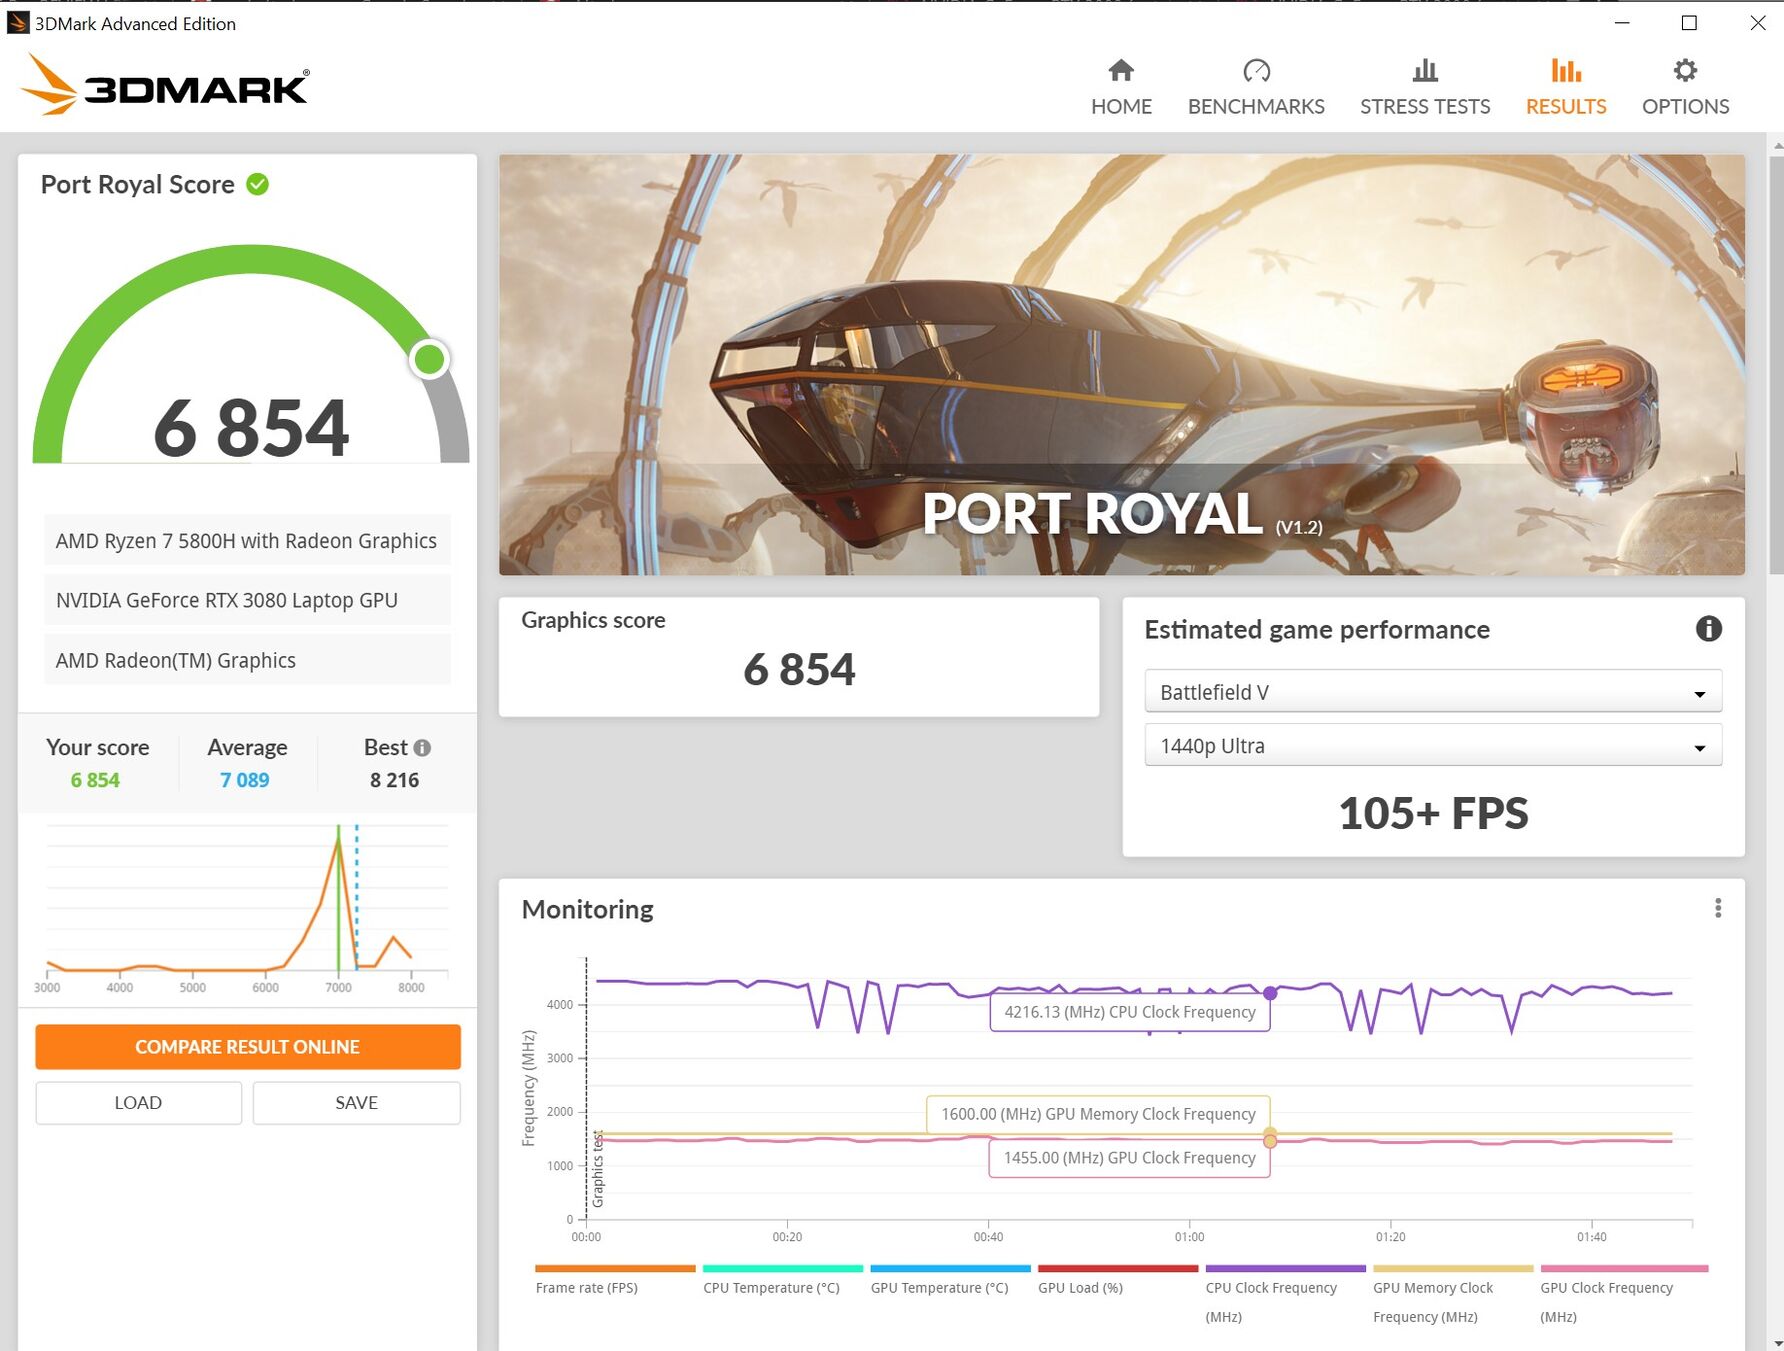
Task: Click the 4216.13 MHz CPU Clock tooltip
Action: coord(1130,1012)
